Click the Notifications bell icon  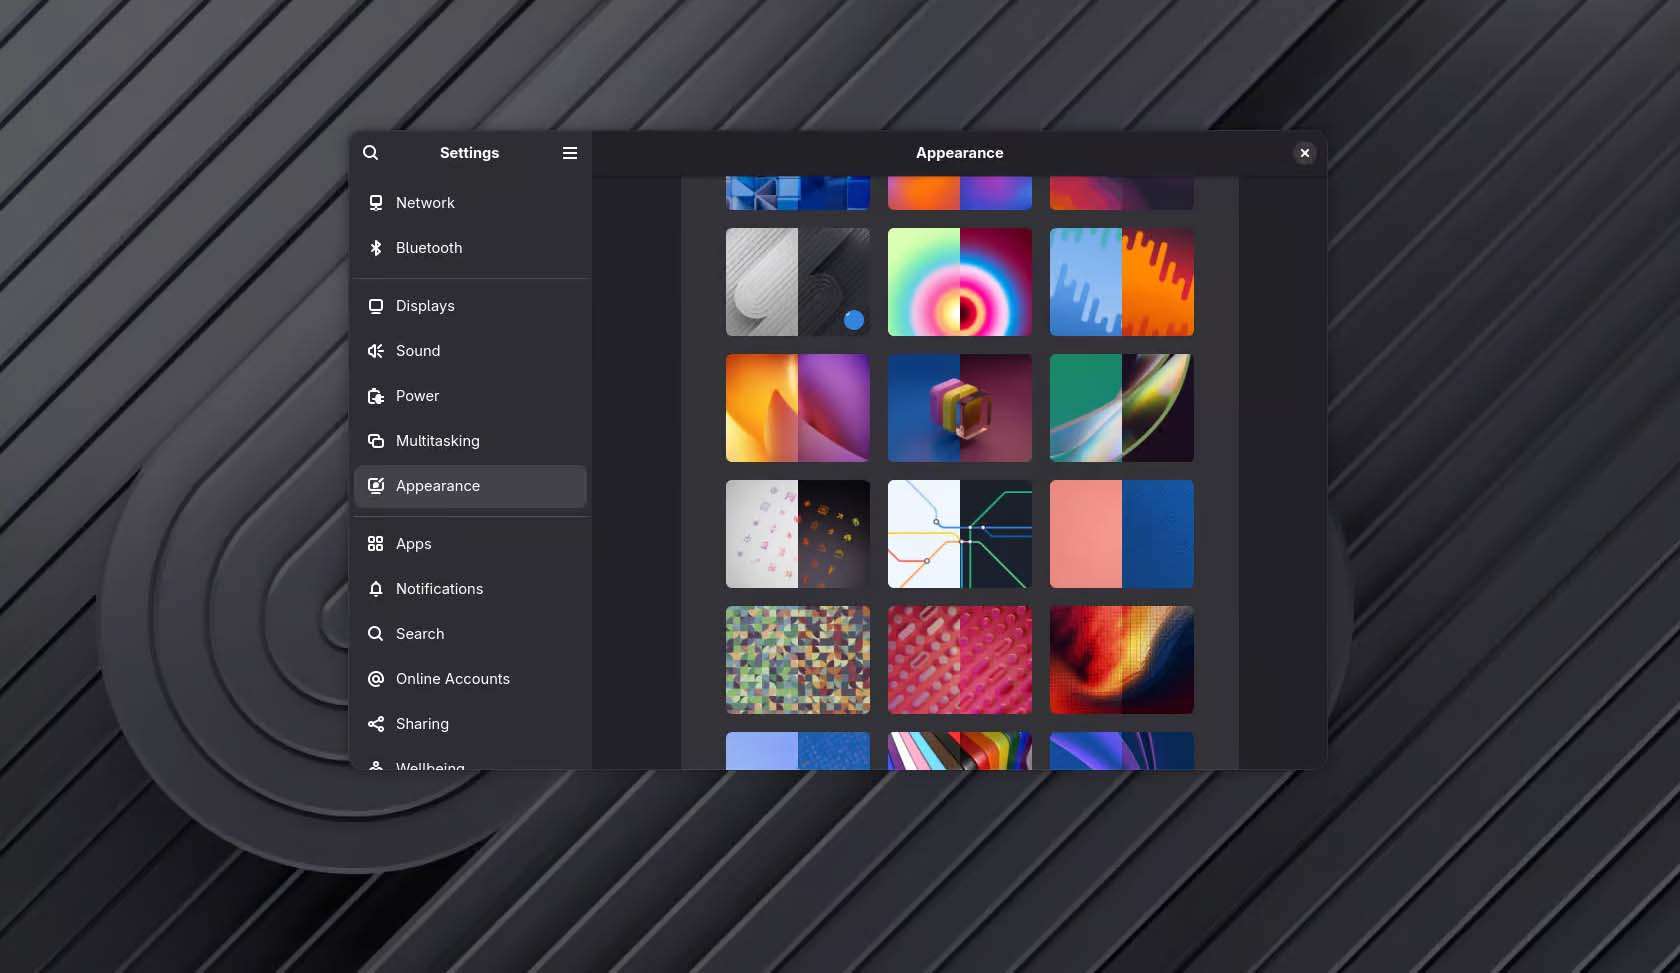(x=376, y=589)
